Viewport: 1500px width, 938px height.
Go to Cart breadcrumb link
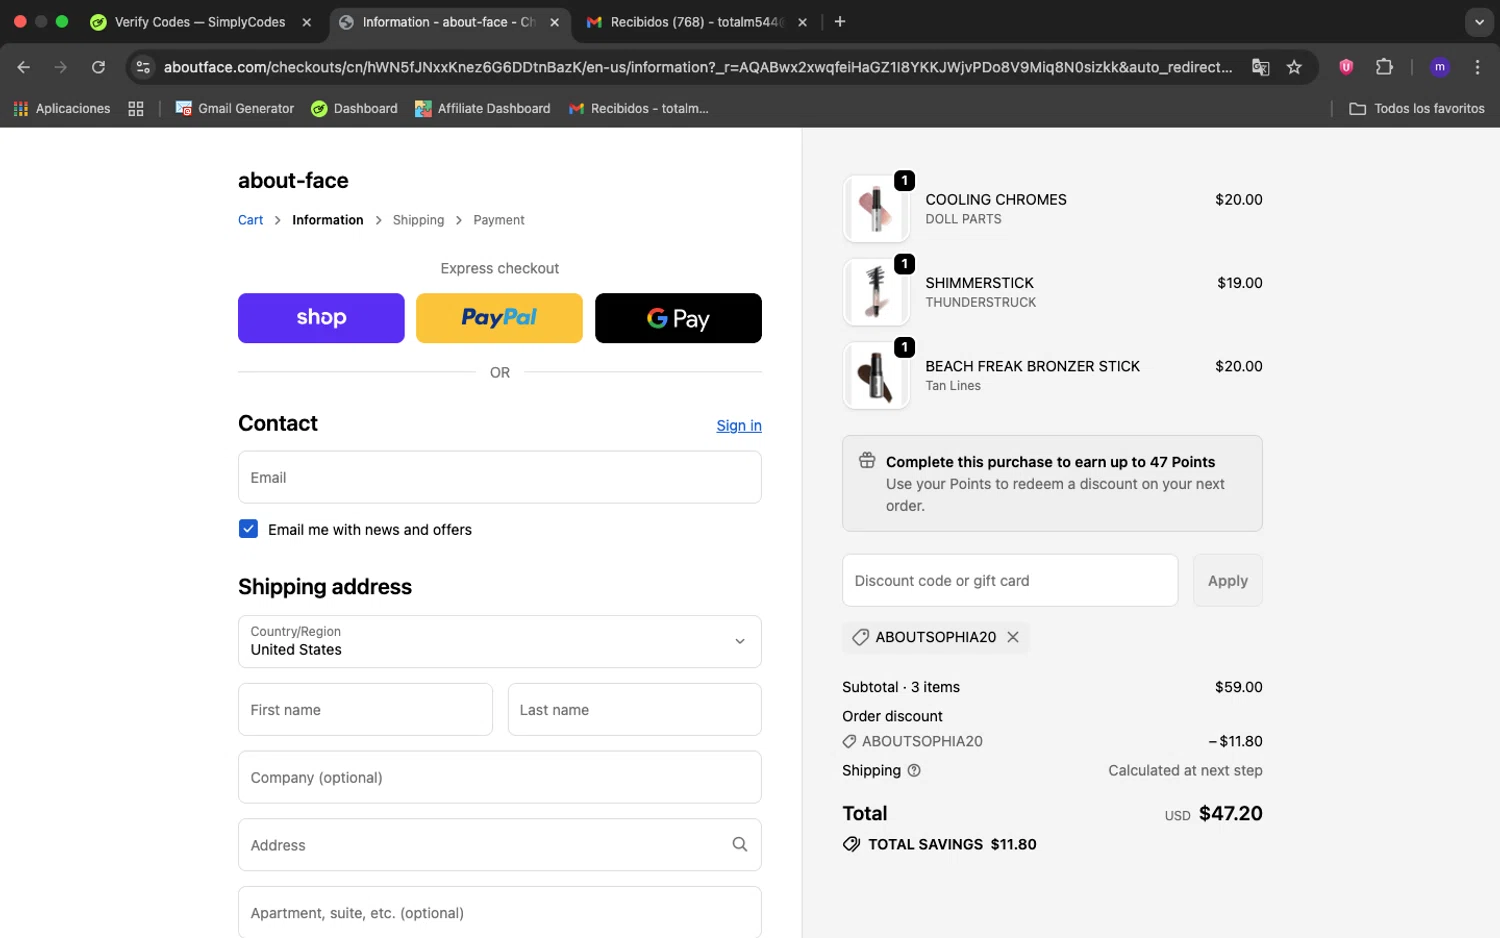(250, 220)
